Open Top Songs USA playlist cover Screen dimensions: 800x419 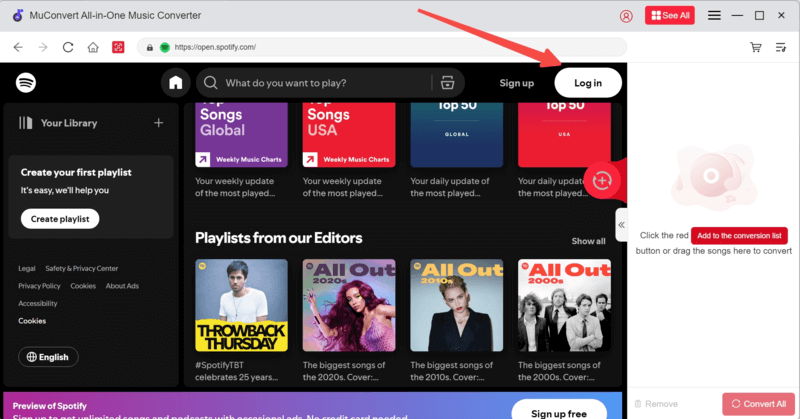pyautogui.click(x=349, y=135)
